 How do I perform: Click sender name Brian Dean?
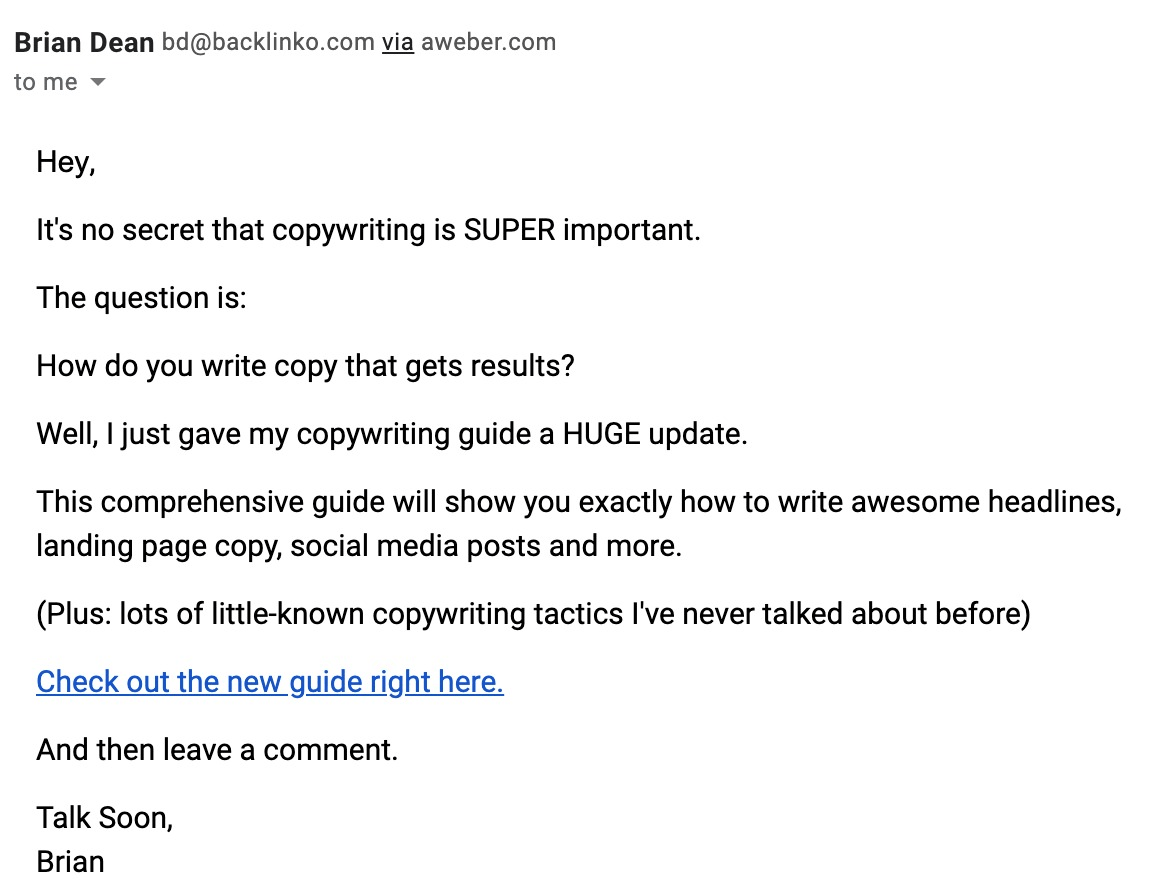click(84, 43)
